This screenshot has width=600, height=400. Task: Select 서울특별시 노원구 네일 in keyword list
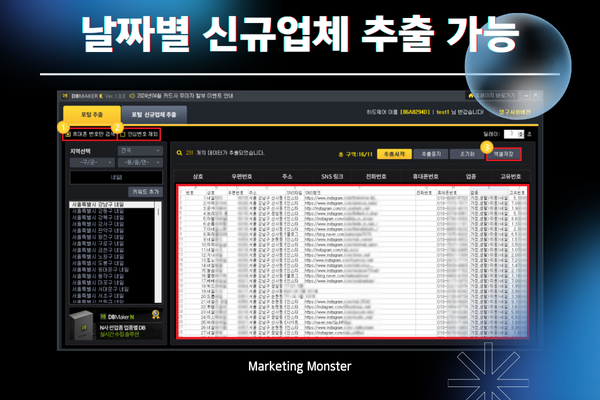[x=112, y=257]
